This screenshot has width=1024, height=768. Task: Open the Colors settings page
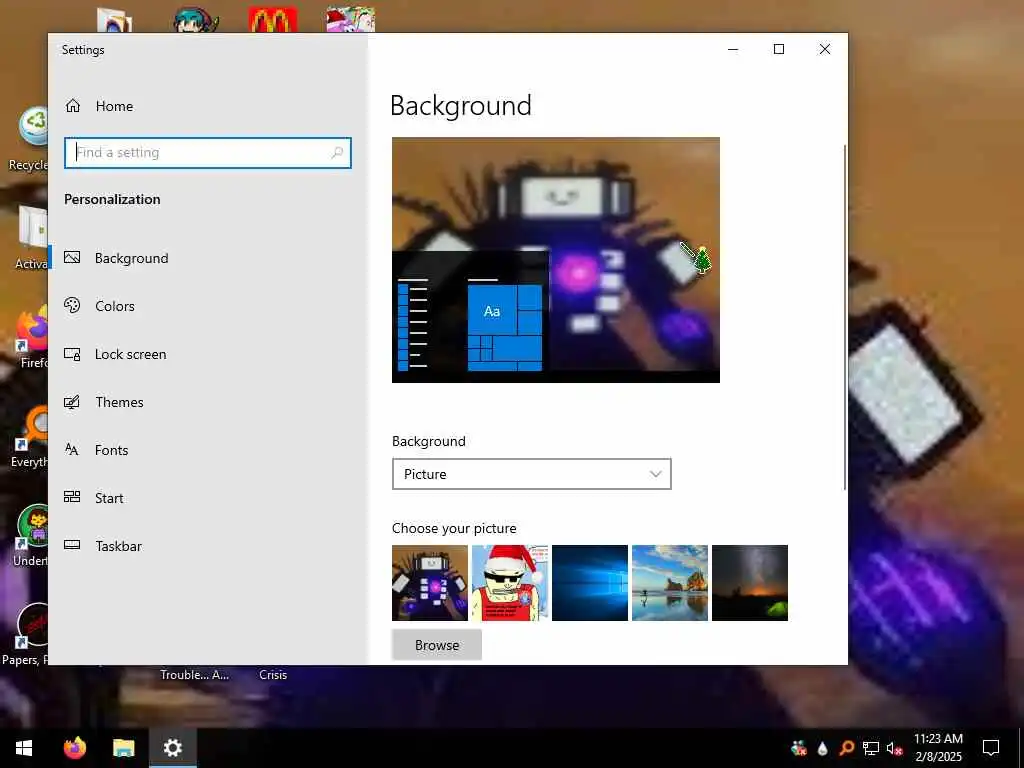point(208,306)
